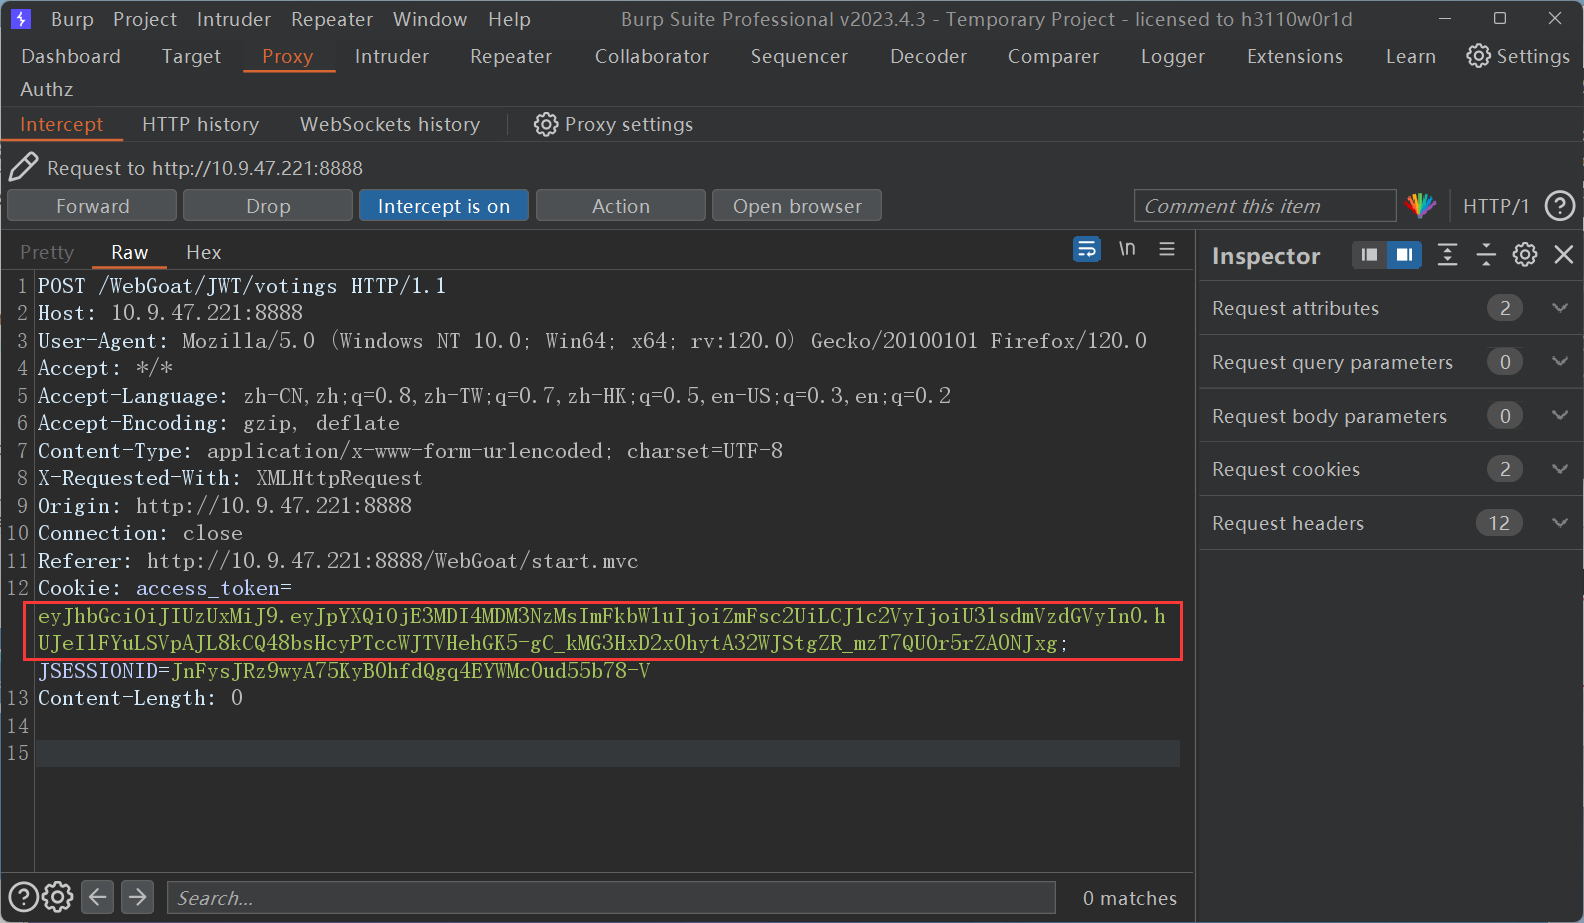This screenshot has height=923, width=1584.
Task: Switch to the Dashboard tab
Action: 71,56
